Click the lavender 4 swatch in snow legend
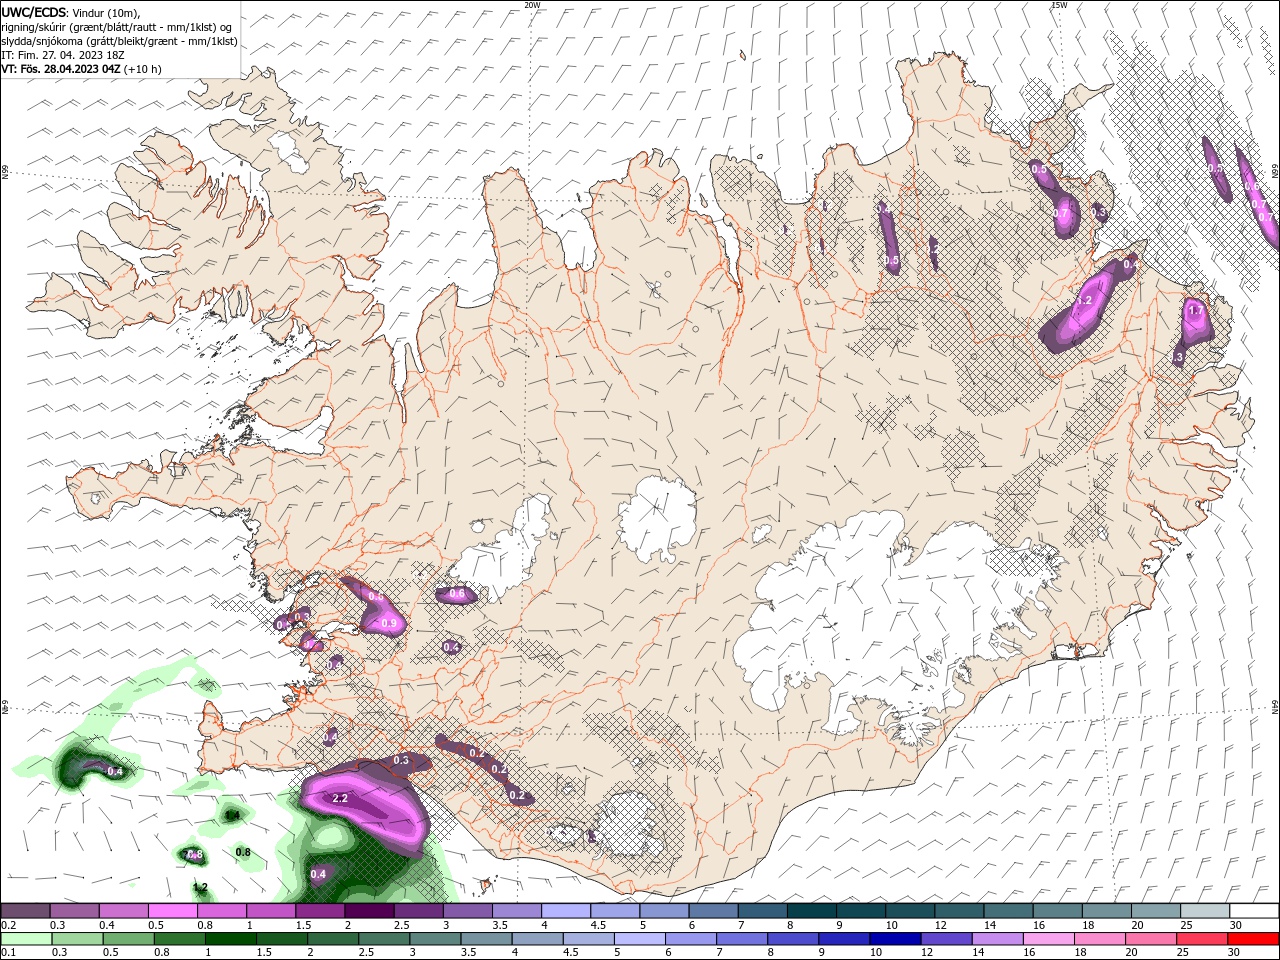Viewport: 1280px width, 960px height. pos(566,911)
